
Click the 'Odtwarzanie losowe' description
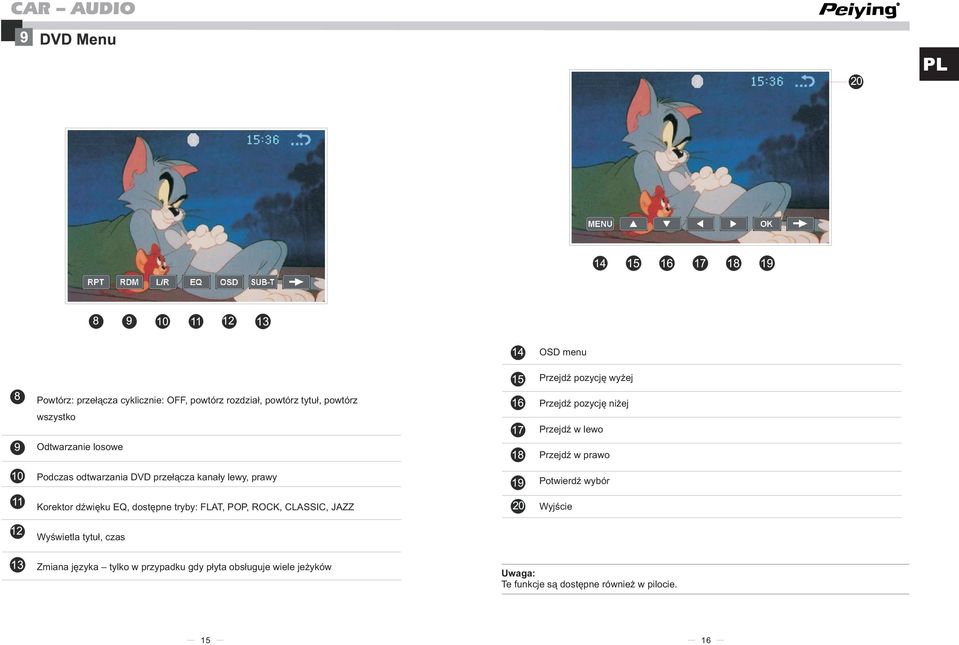pyautogui.click(x=80, y=447)
